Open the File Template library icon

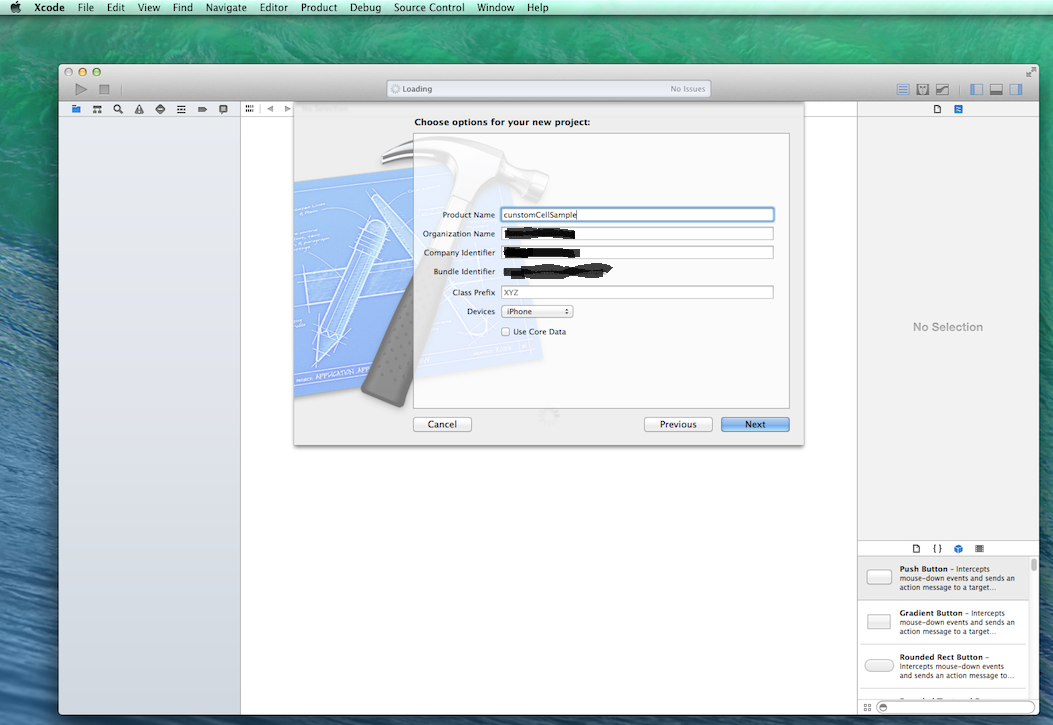coord(916,548)
